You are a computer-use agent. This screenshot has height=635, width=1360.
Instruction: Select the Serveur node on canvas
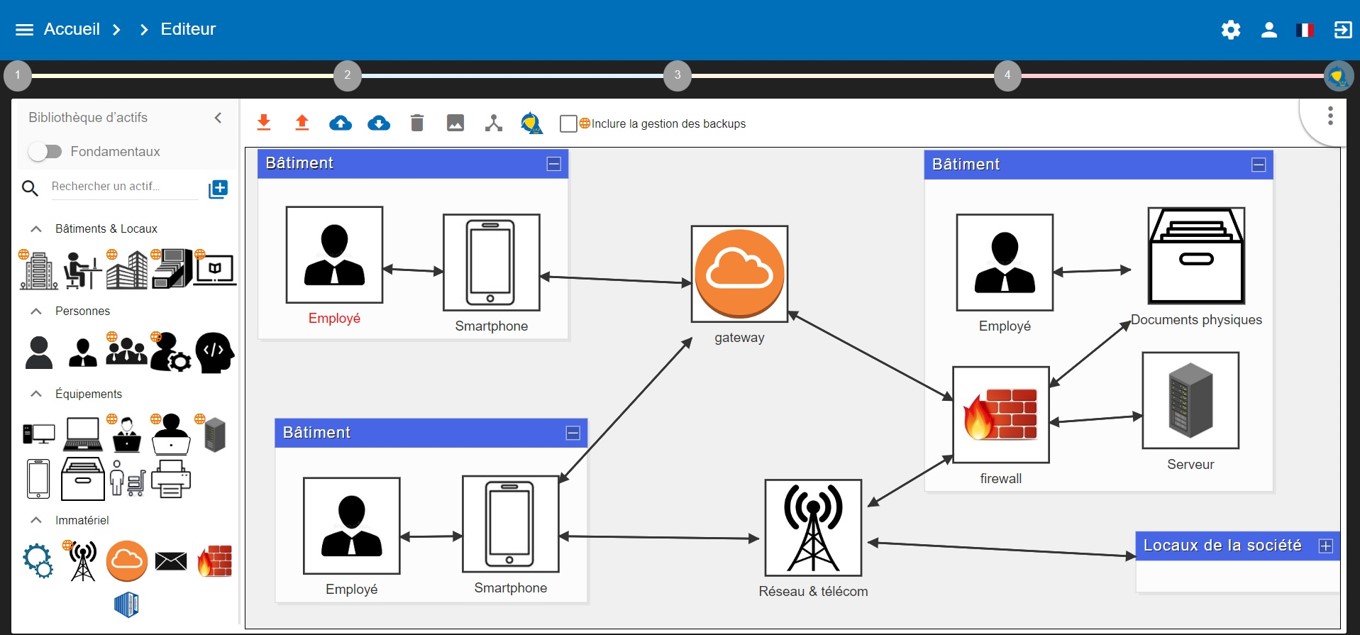tap(1190, 400)
